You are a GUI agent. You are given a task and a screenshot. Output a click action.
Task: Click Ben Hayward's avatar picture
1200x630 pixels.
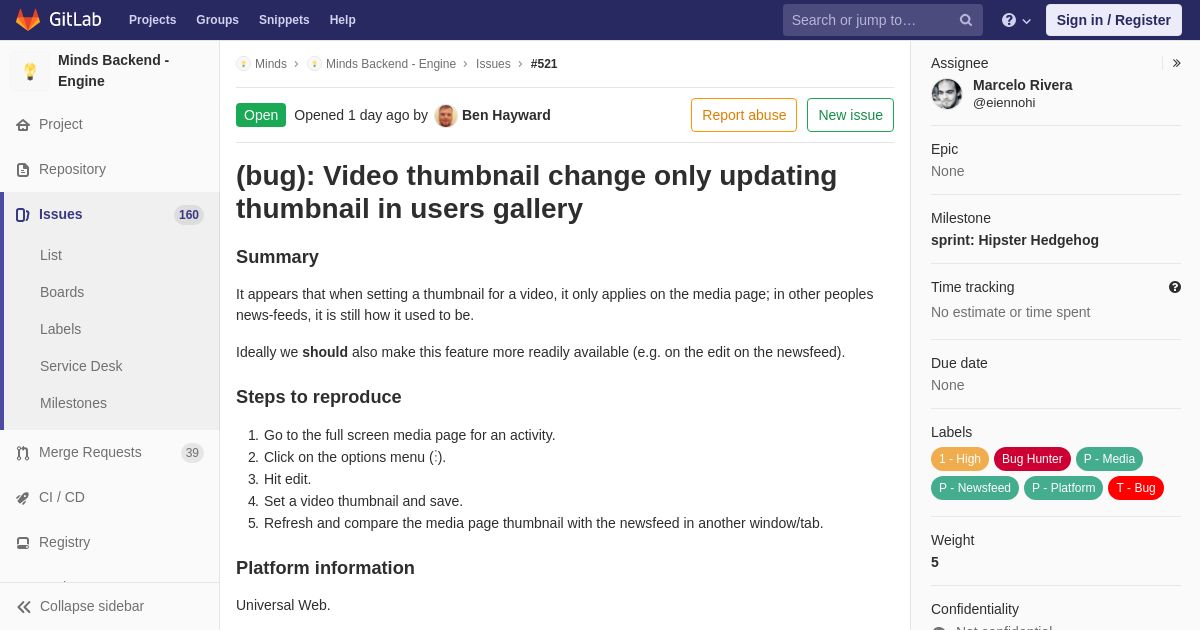pos(446,115)
